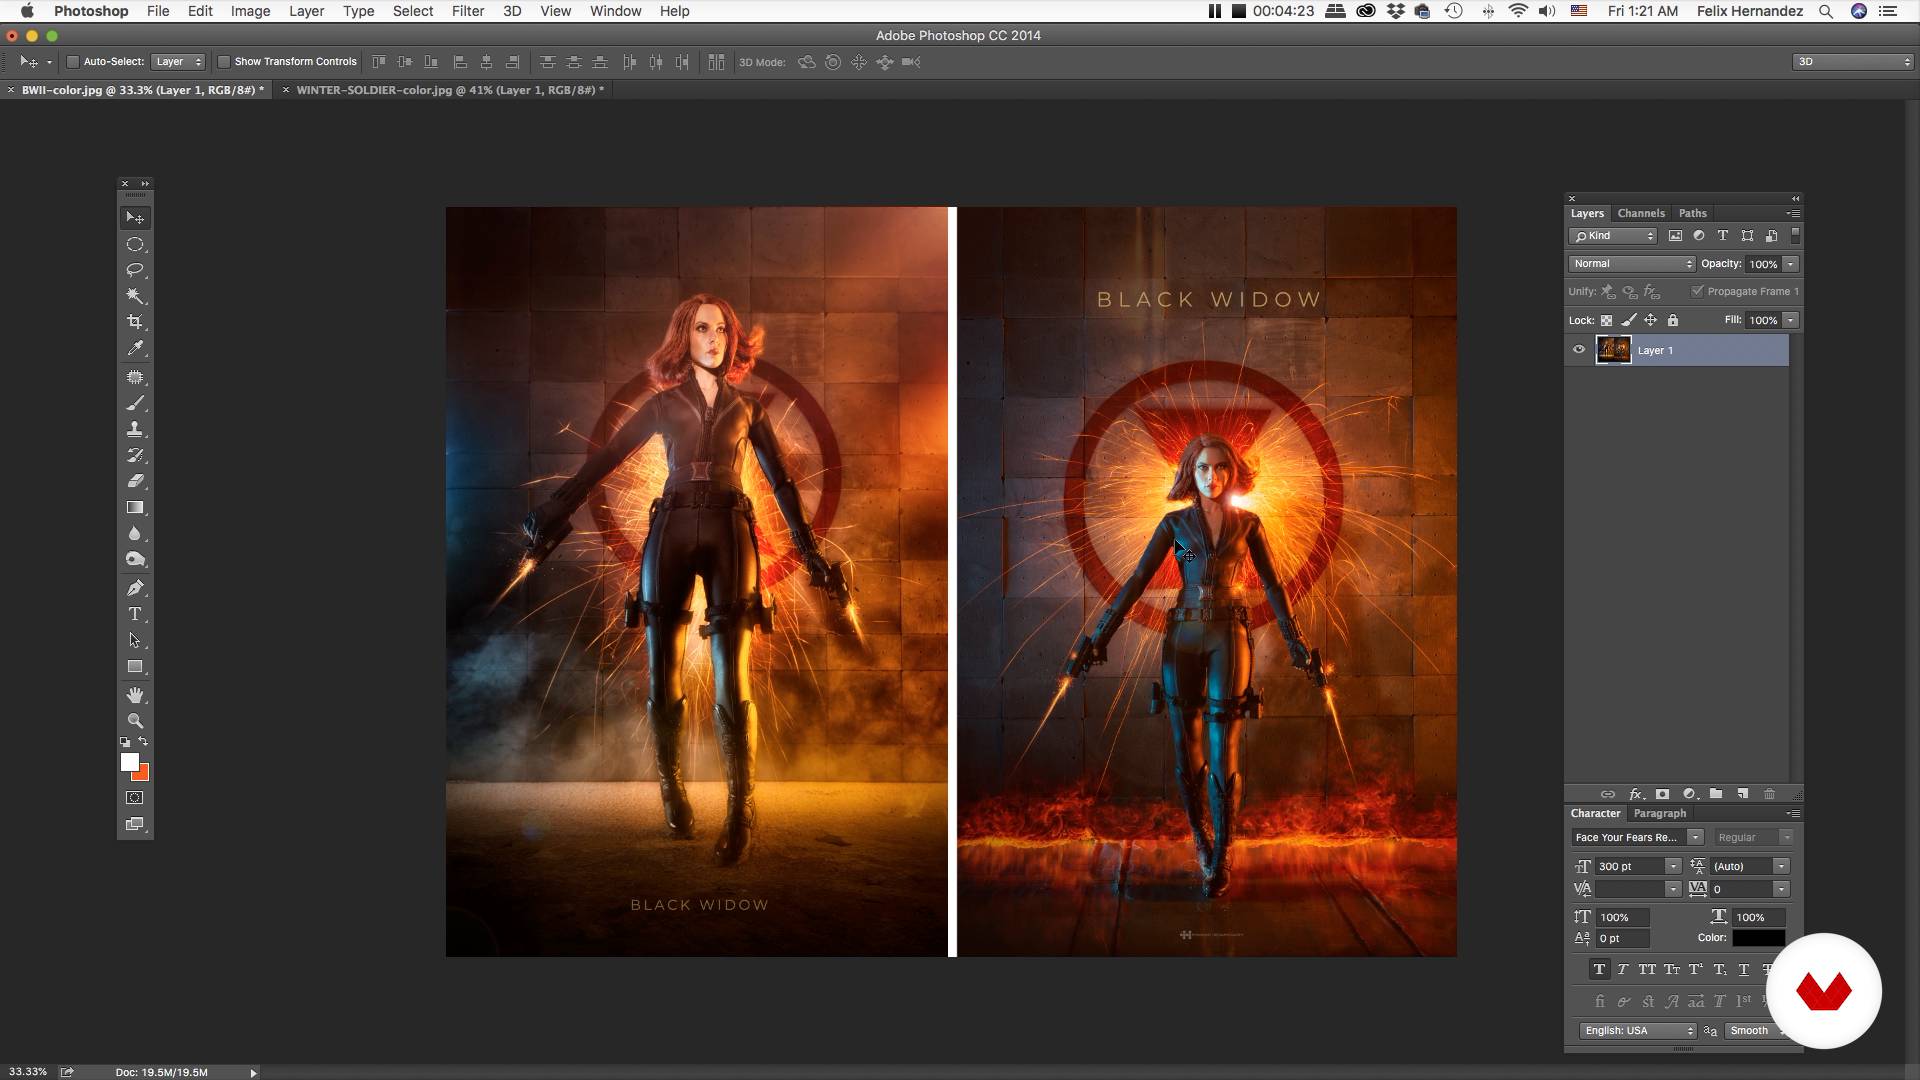The height and width of the screenshot is (1080, 1920).
Task: Toggle layer filtering on or off
Action: click(1795, 236)
